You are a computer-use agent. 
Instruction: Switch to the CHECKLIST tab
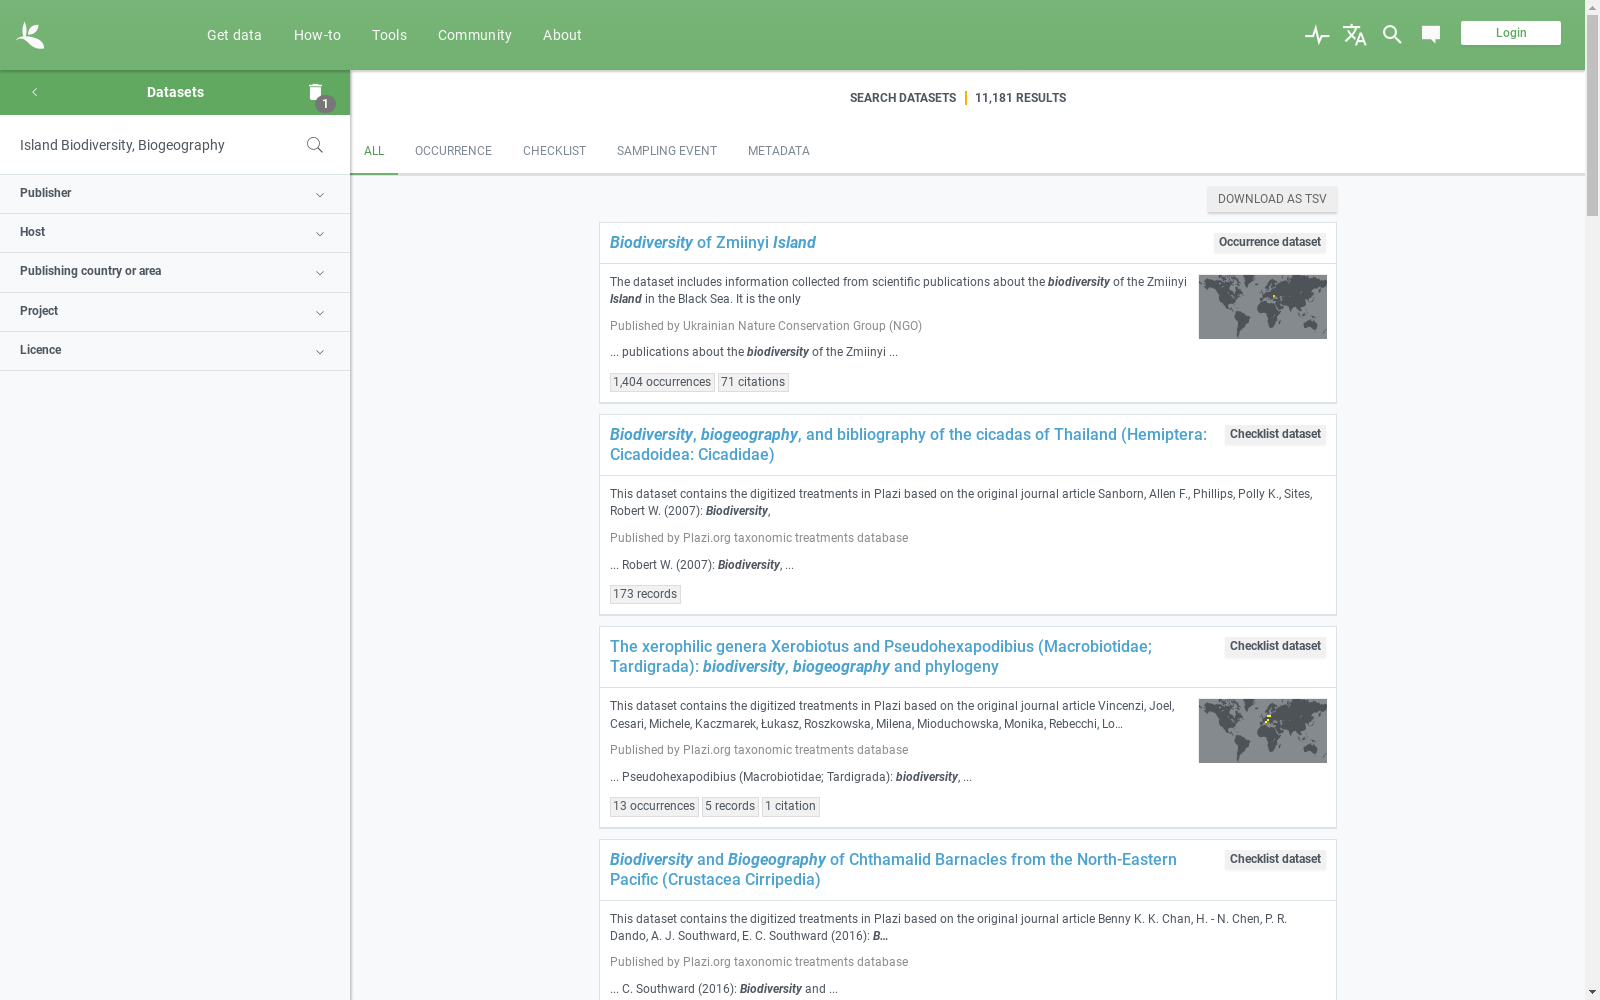click(x=554, y=151)
